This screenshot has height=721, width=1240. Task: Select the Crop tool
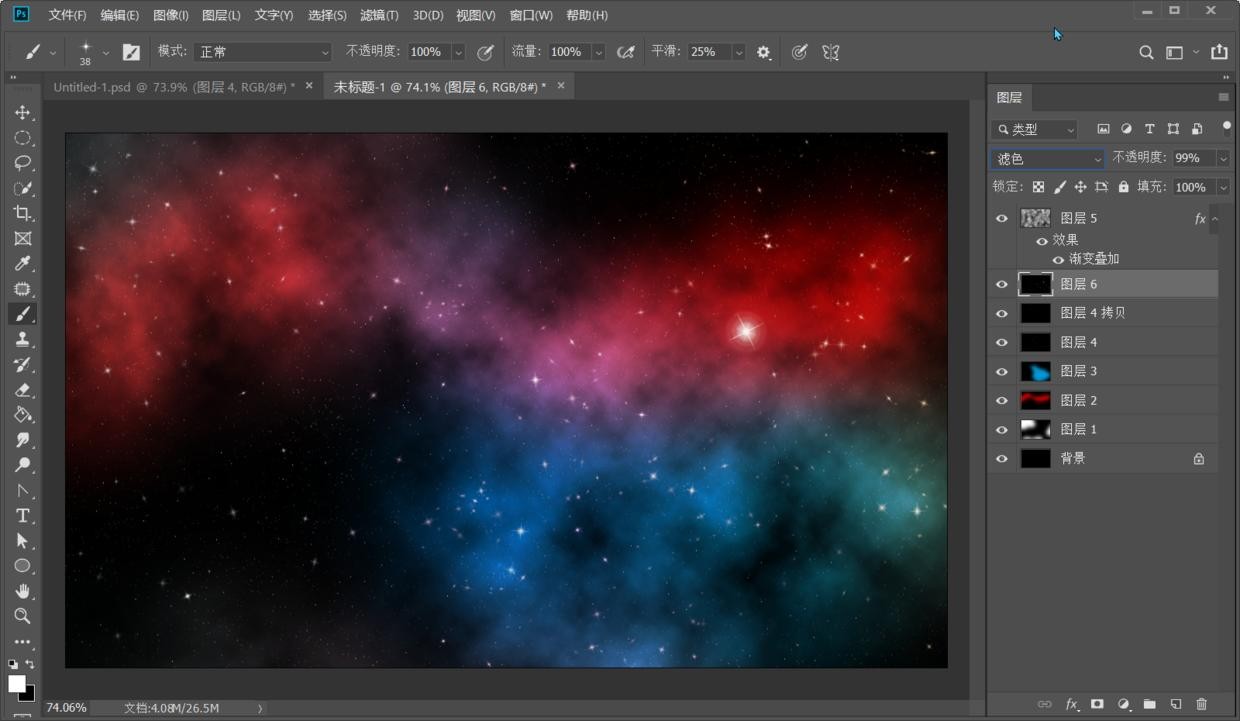[x=22, y=213]
